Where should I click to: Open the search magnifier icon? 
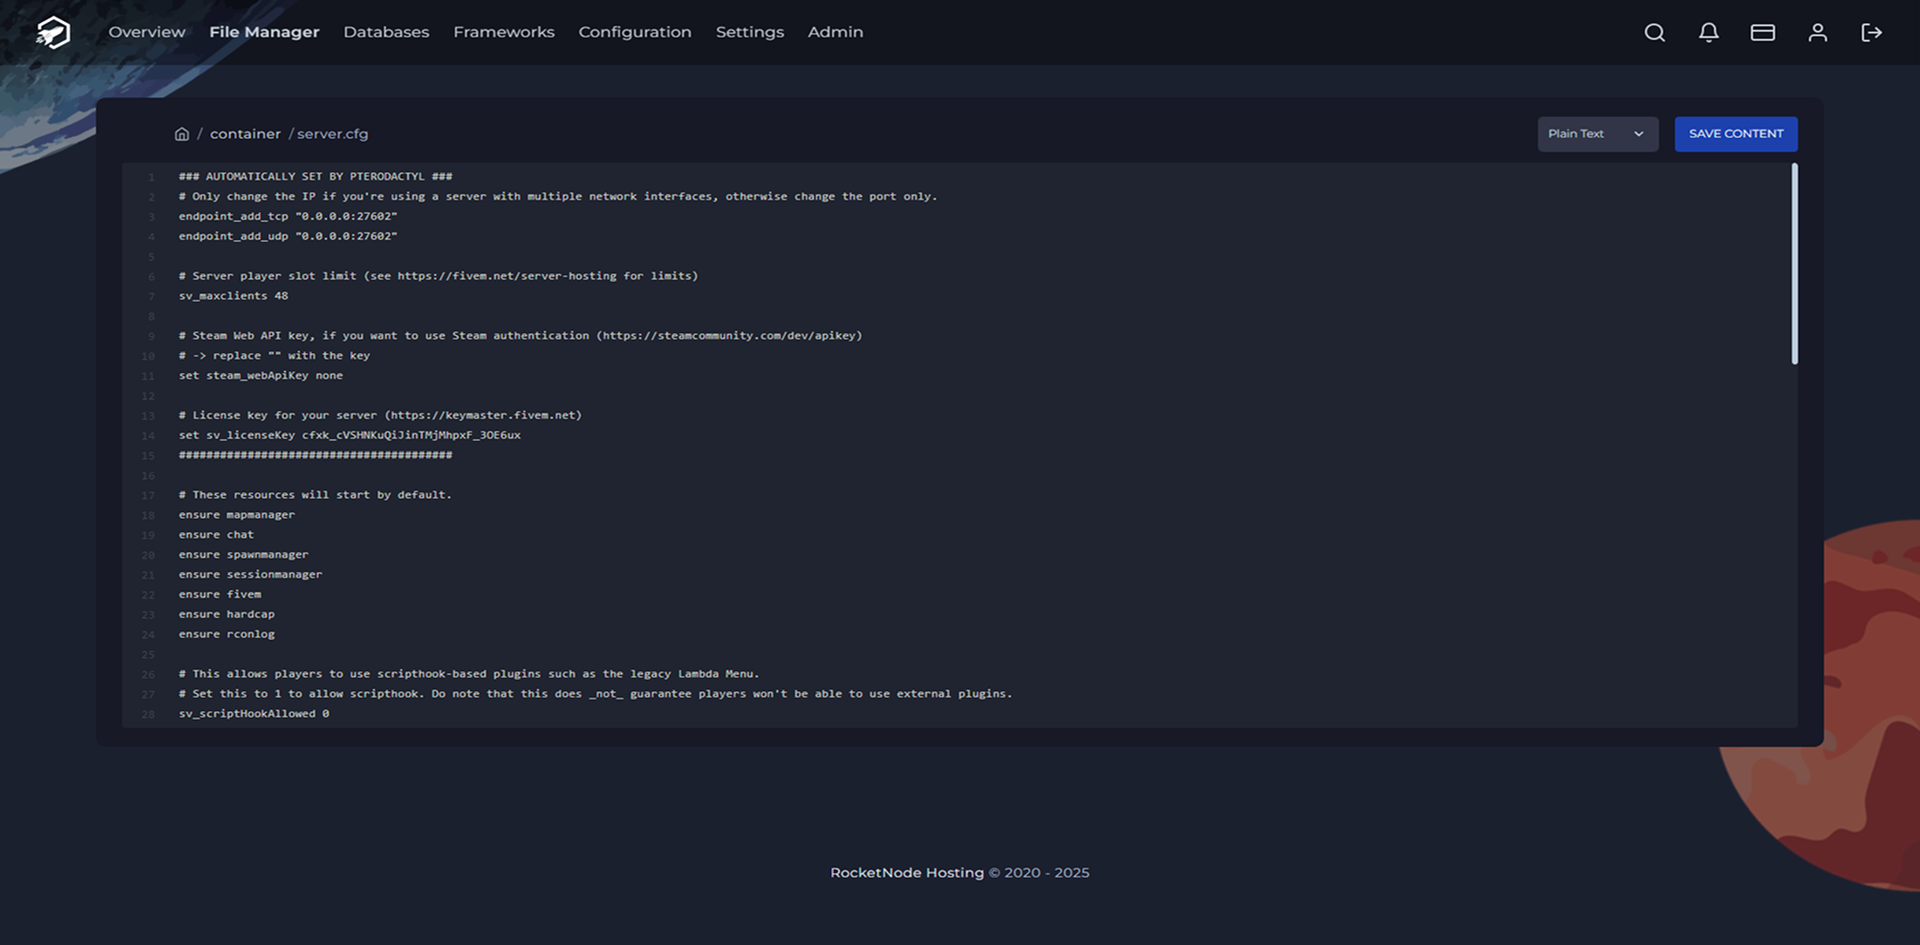tap(1654, 33)
